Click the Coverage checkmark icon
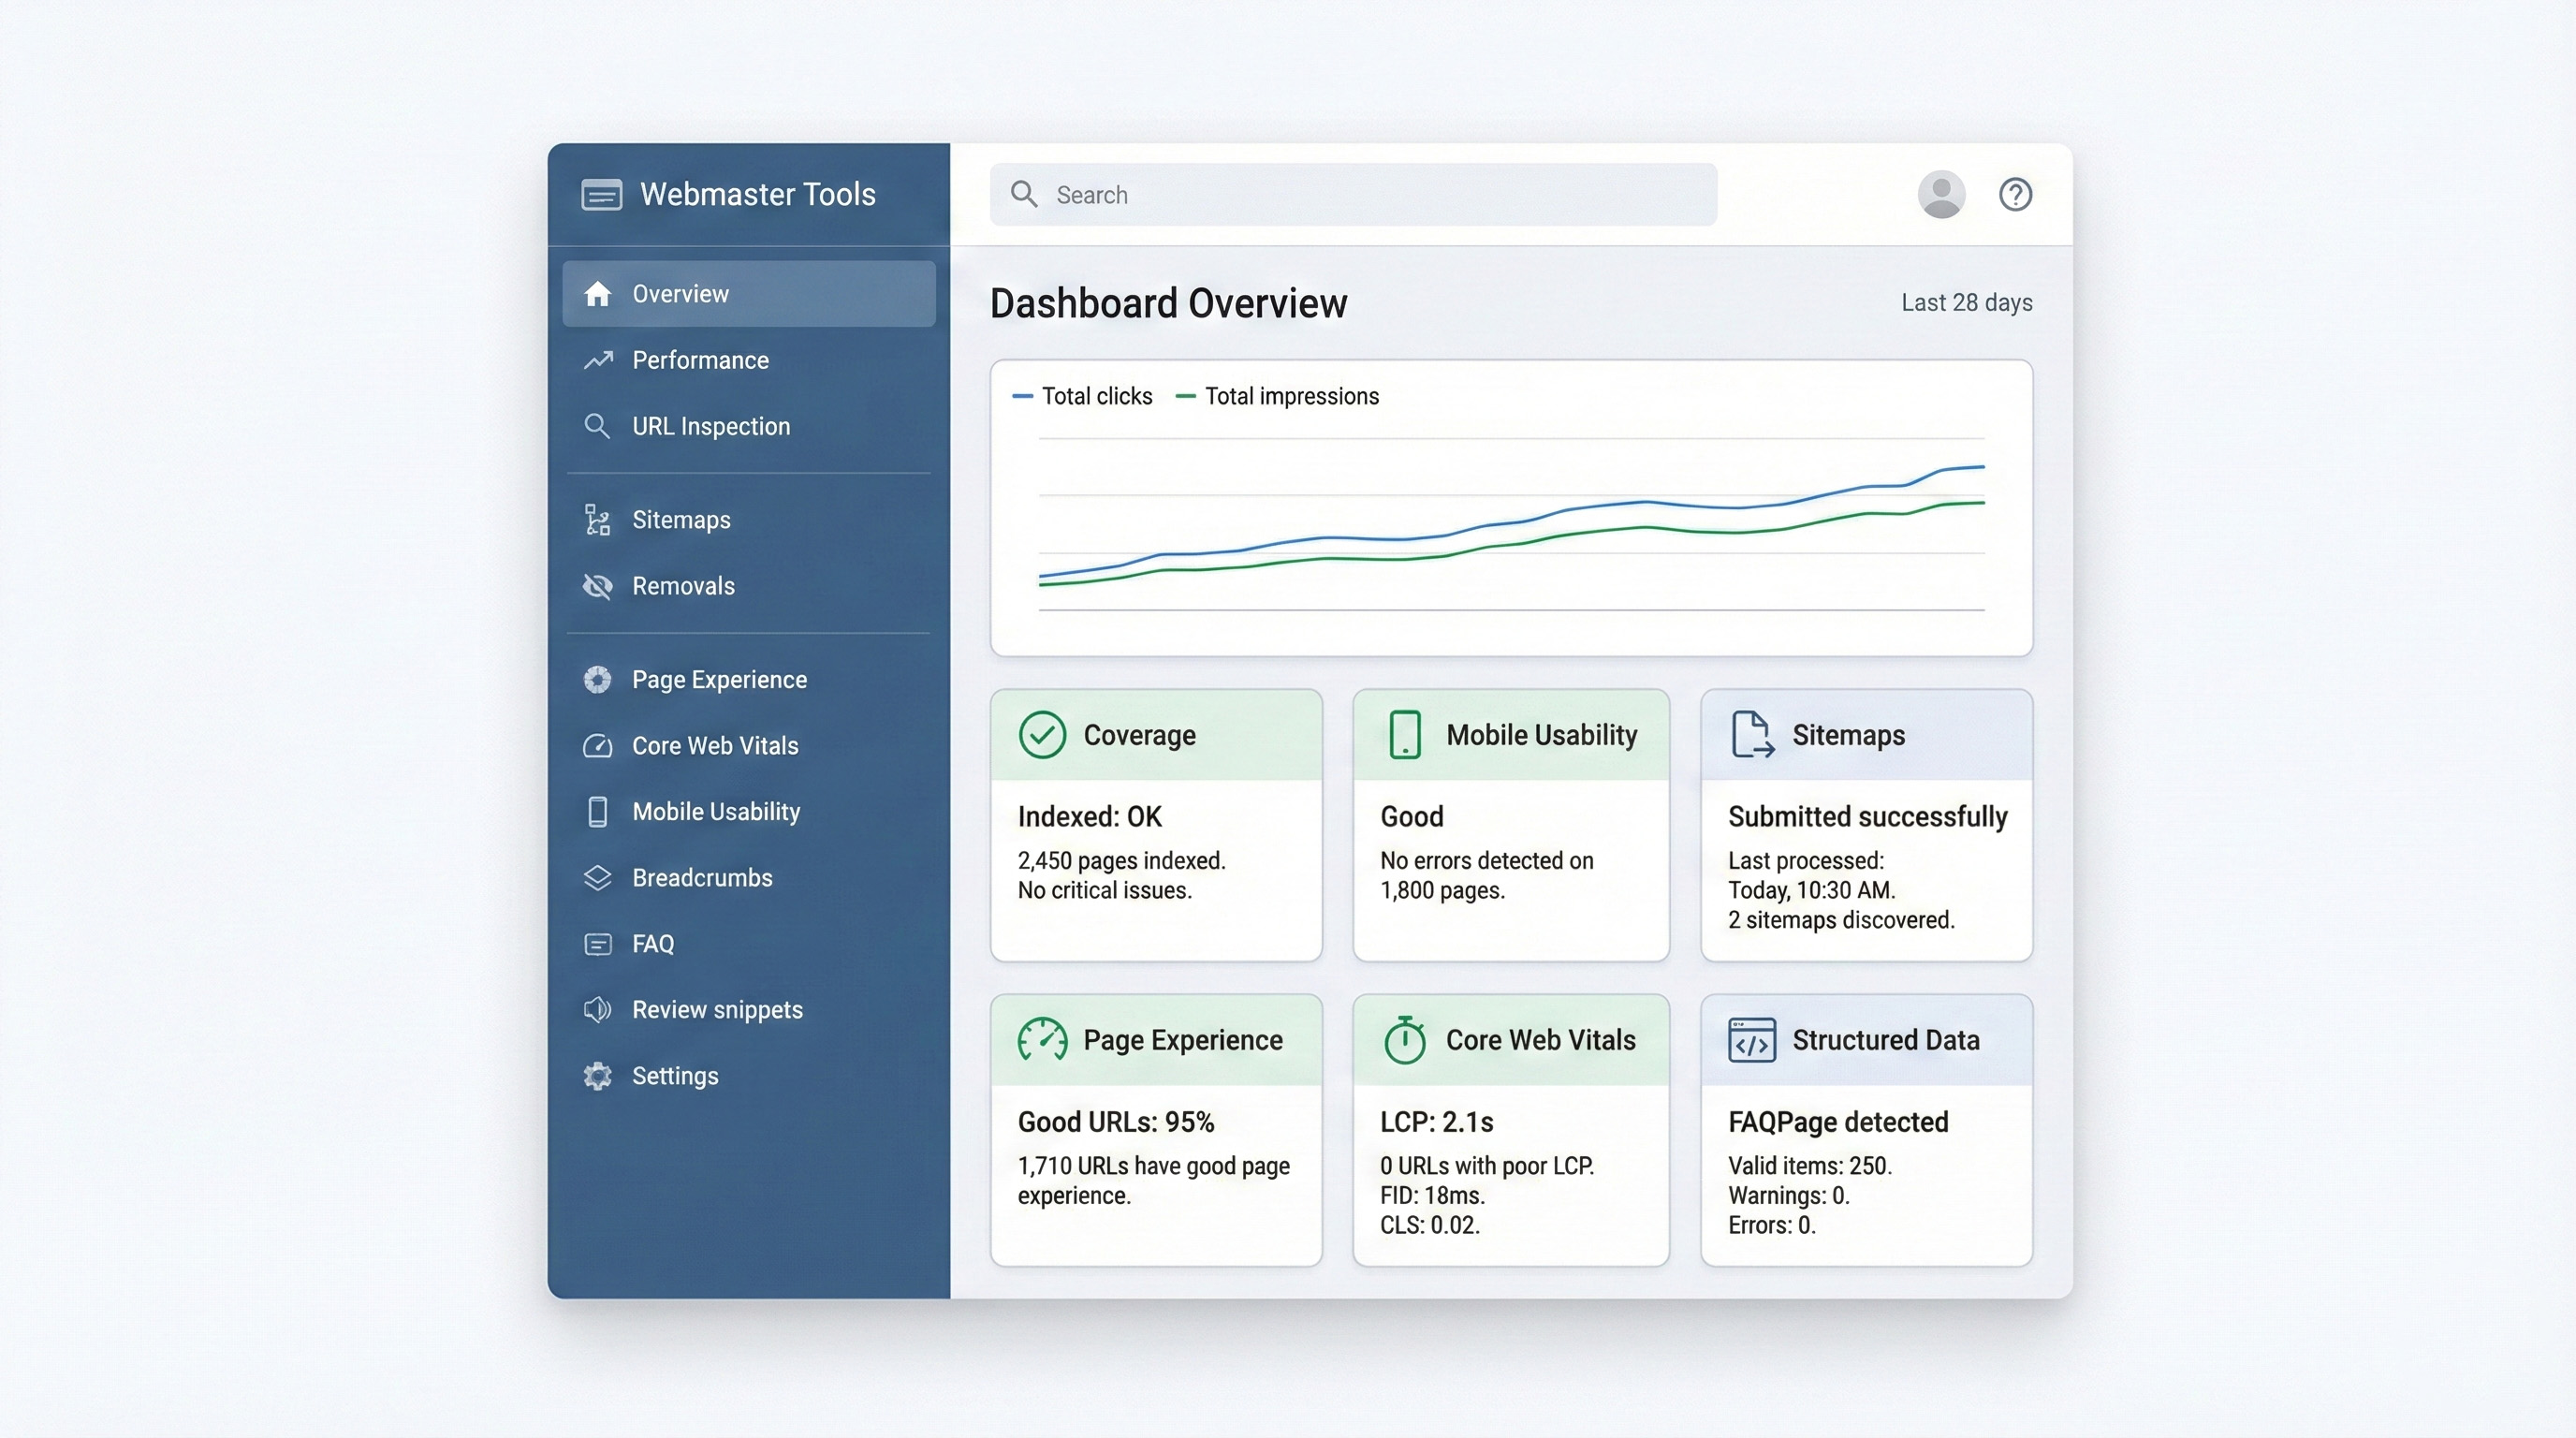2576x1438 pixels. (1041, 735)
